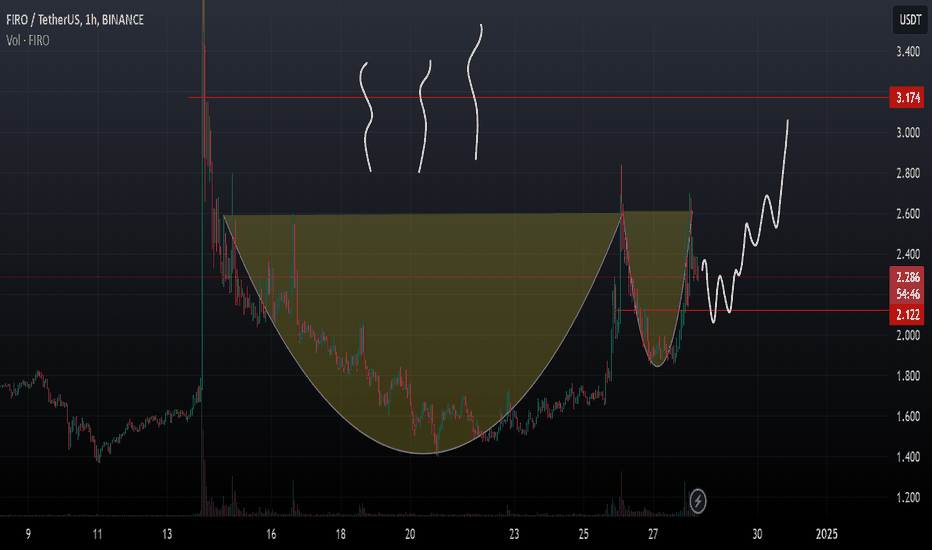Click the 3.400 price axis value
Image resolution: width=932 pixels, height=550 pixels.
click(908, 52)
